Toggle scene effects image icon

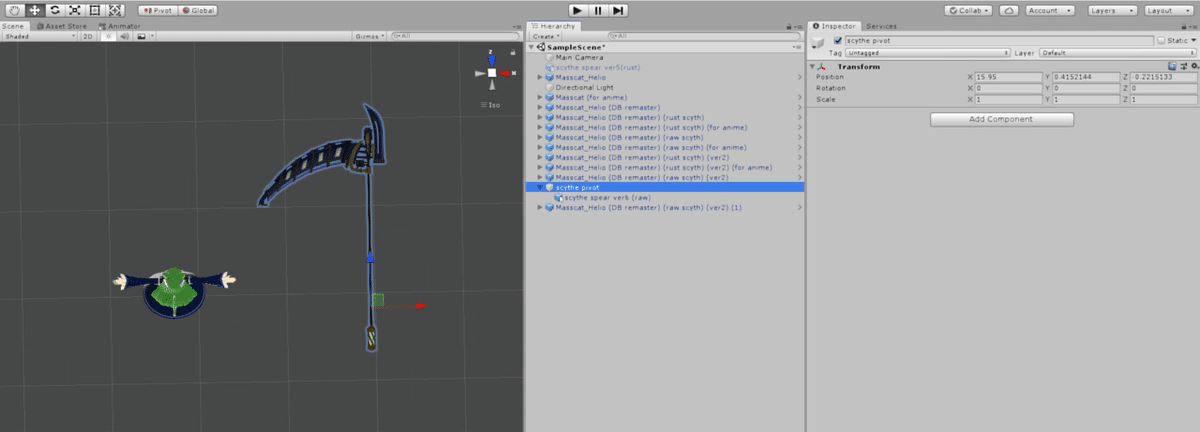click(x=143, y=36)
